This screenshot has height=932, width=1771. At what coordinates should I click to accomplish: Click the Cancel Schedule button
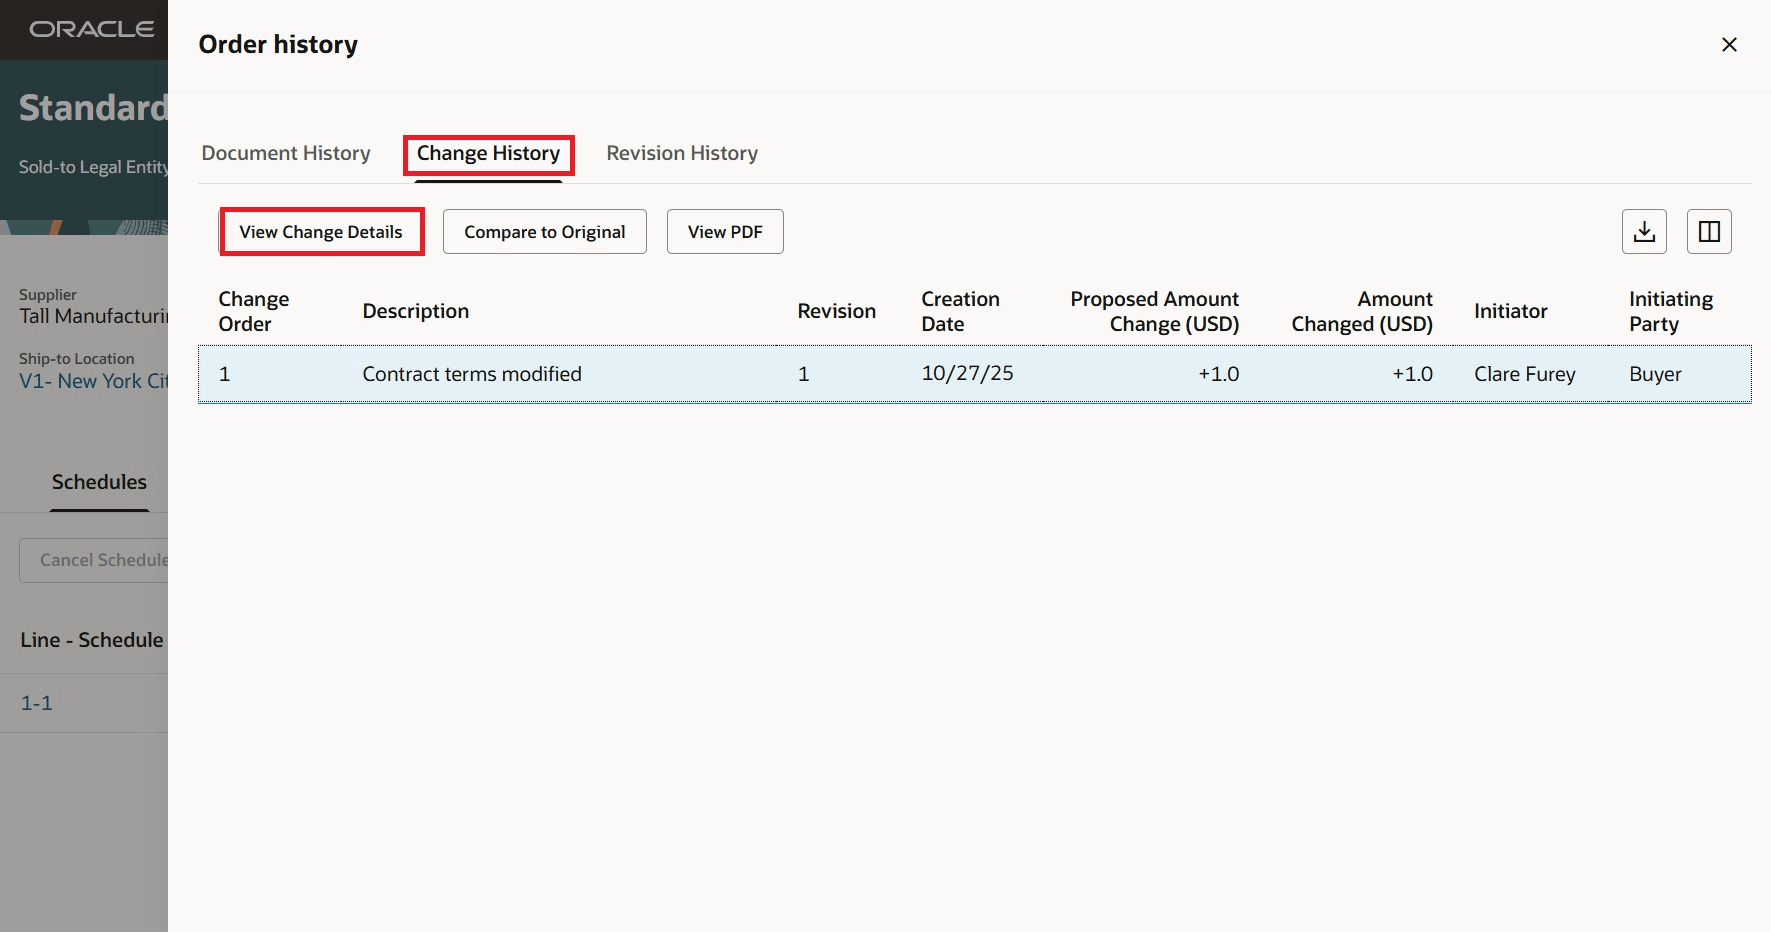point(103,559)
